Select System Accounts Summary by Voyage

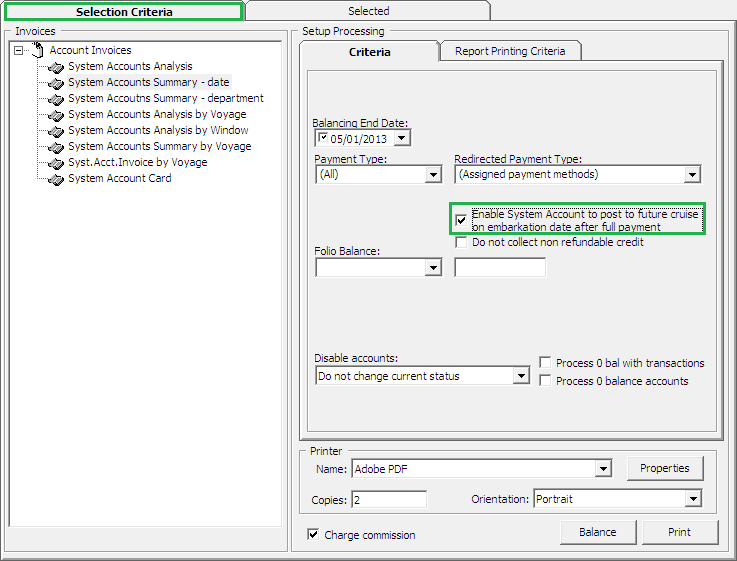[159, 146]
